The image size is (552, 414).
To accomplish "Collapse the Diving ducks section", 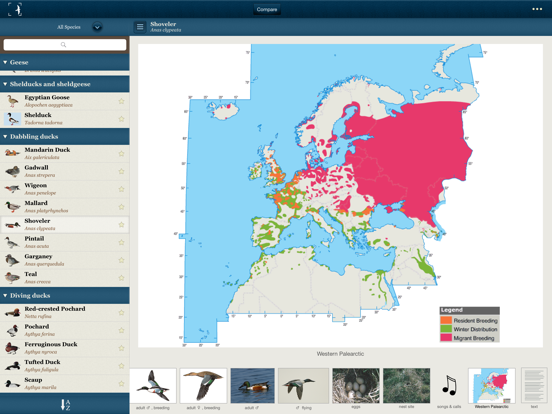I will 65,295.
